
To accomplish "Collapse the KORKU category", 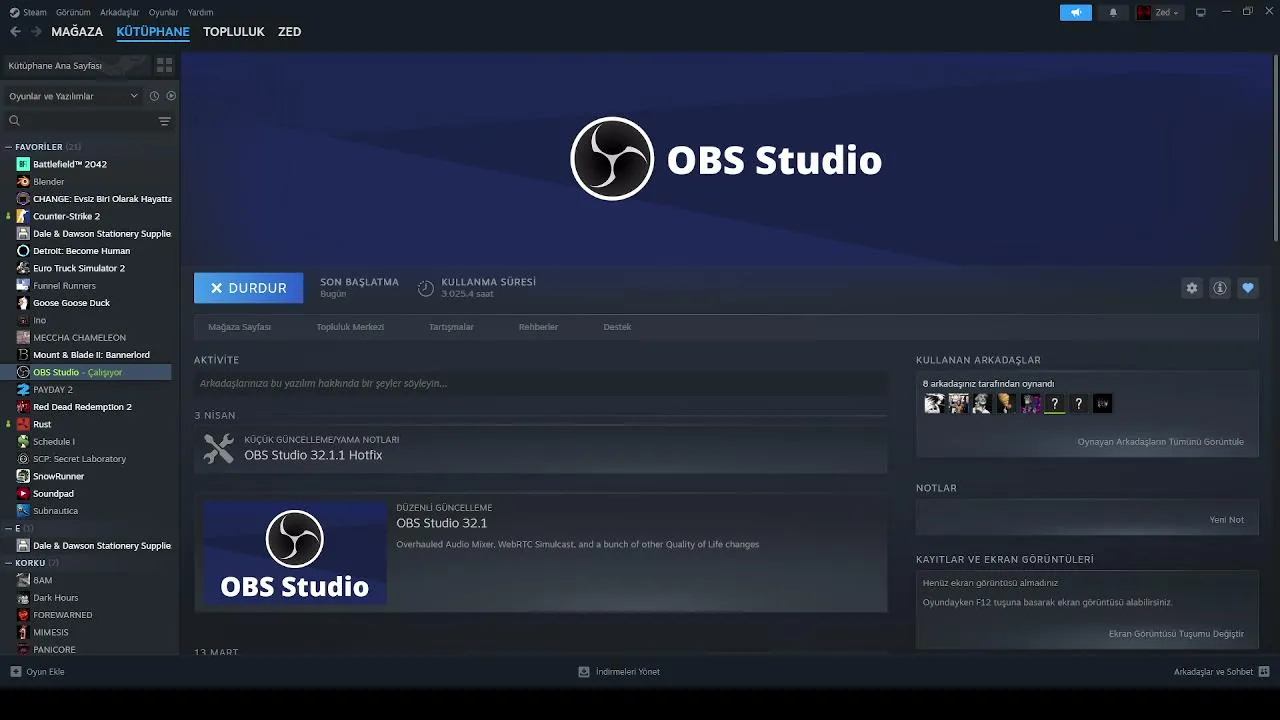I will click(x=9, y=563).
